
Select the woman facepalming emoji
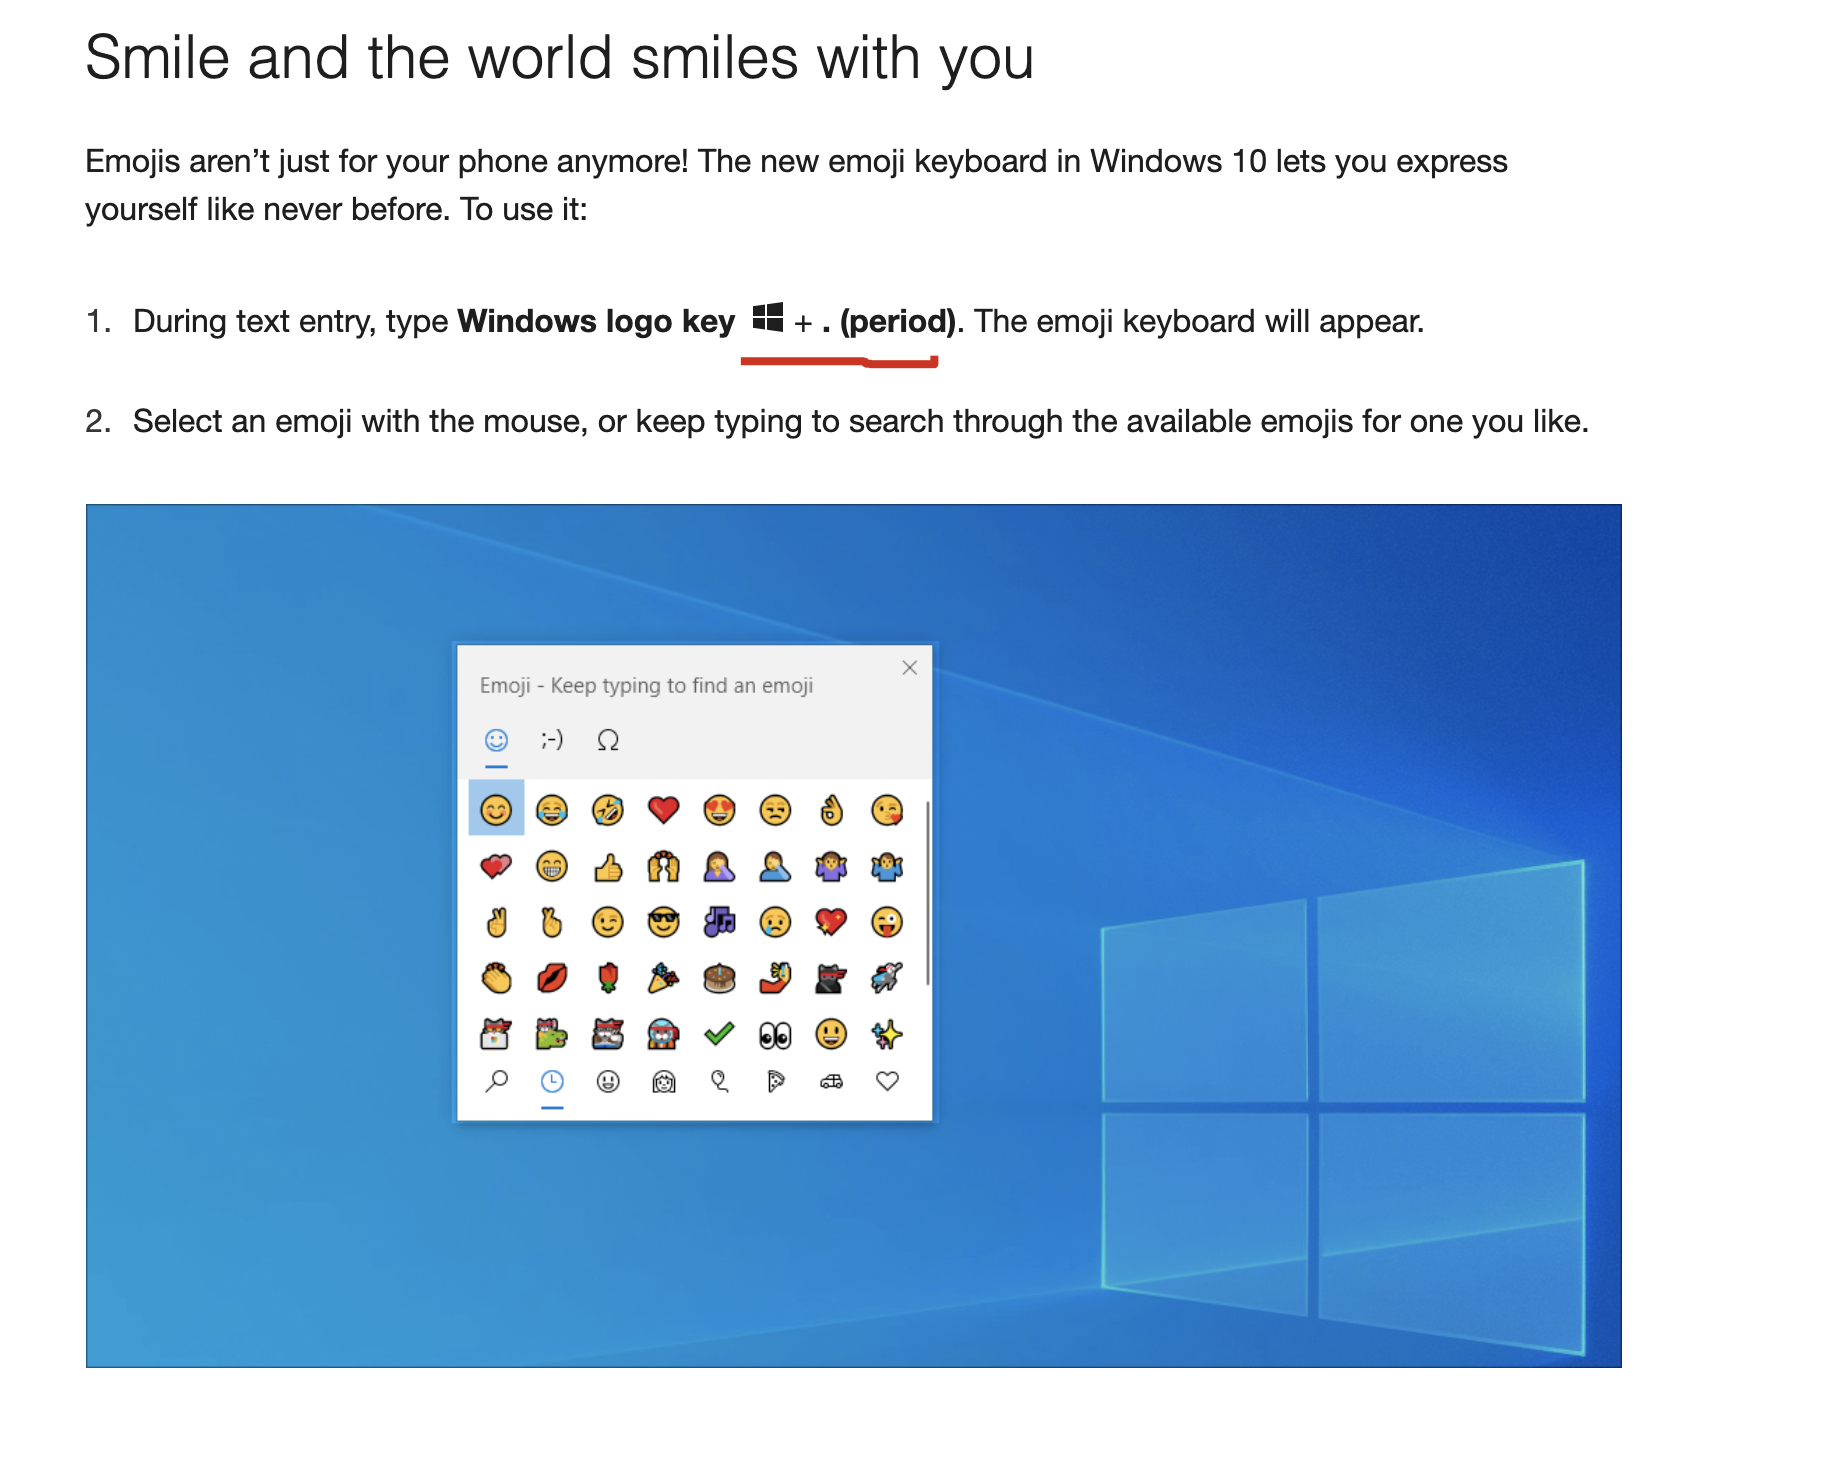tap(719, 865)
